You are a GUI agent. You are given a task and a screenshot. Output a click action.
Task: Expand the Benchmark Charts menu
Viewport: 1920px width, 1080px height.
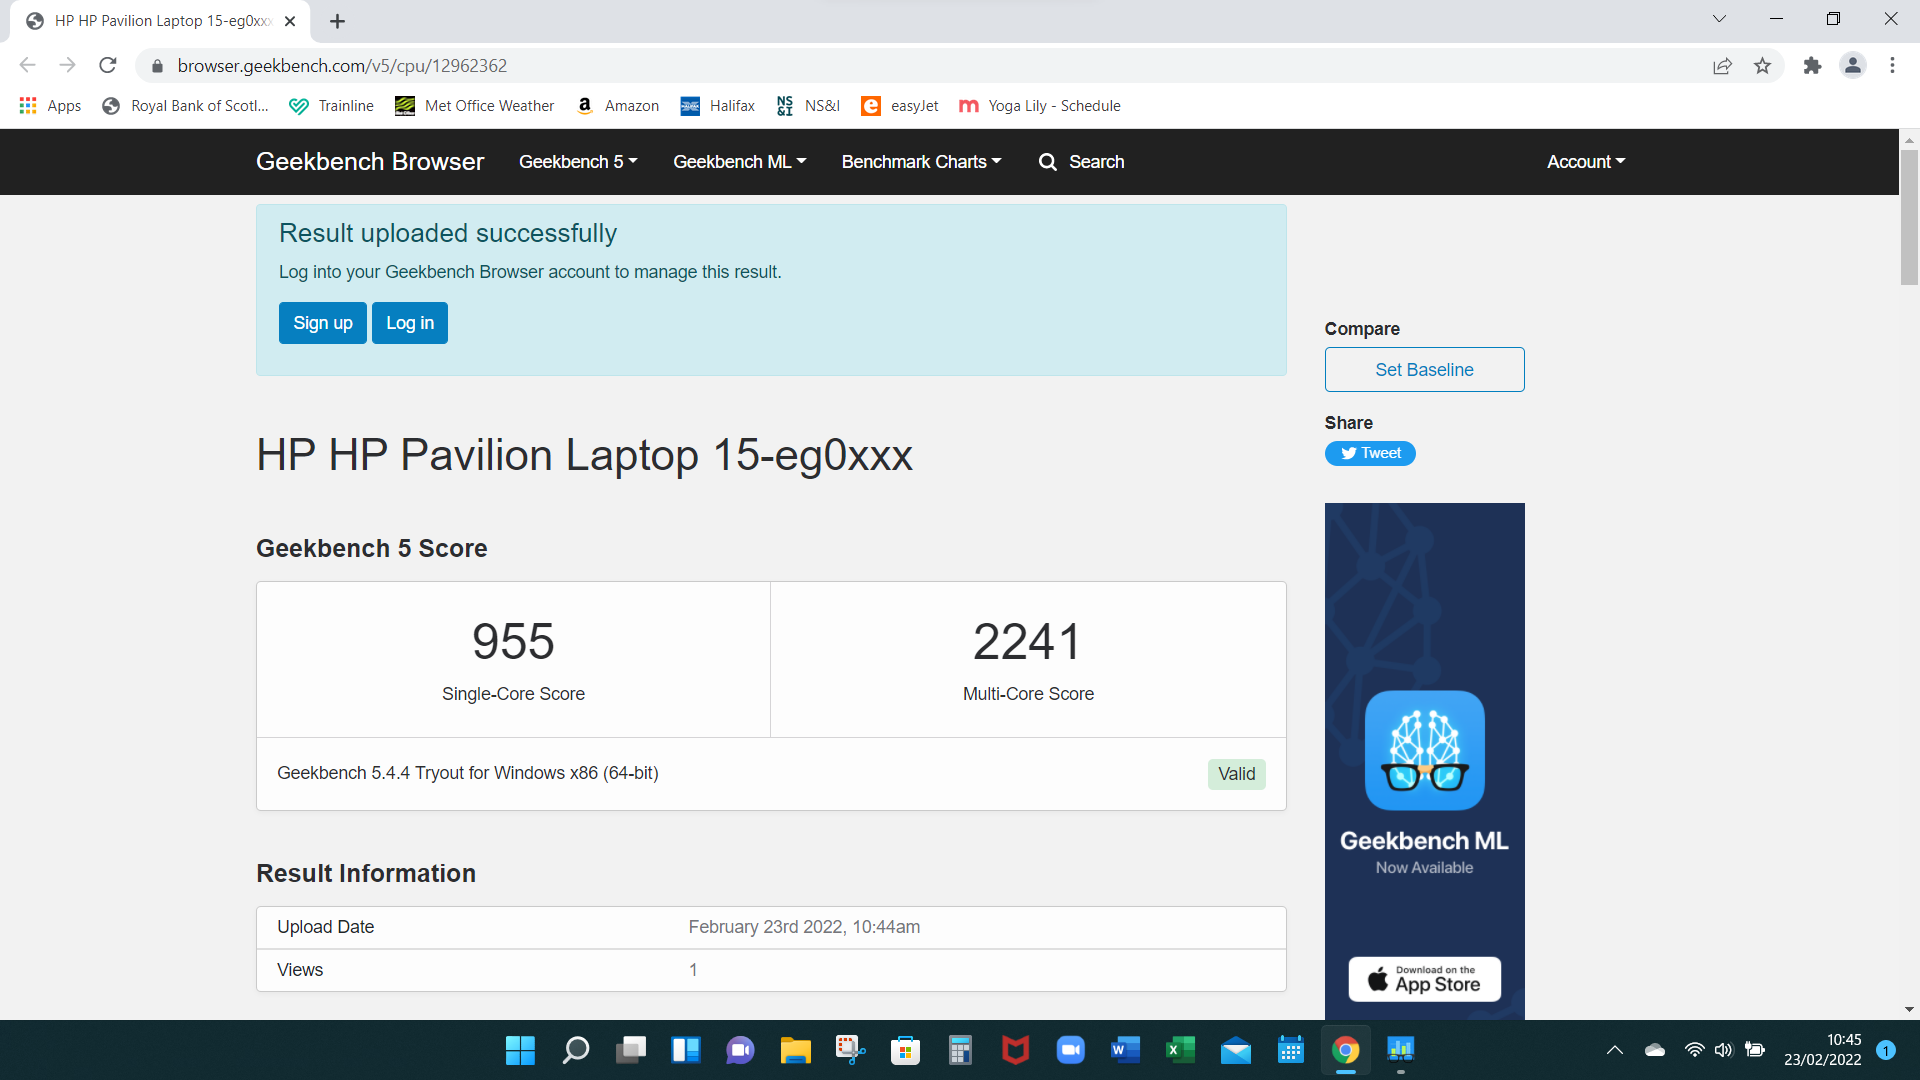pyautogui.click(x=921, y=162)
